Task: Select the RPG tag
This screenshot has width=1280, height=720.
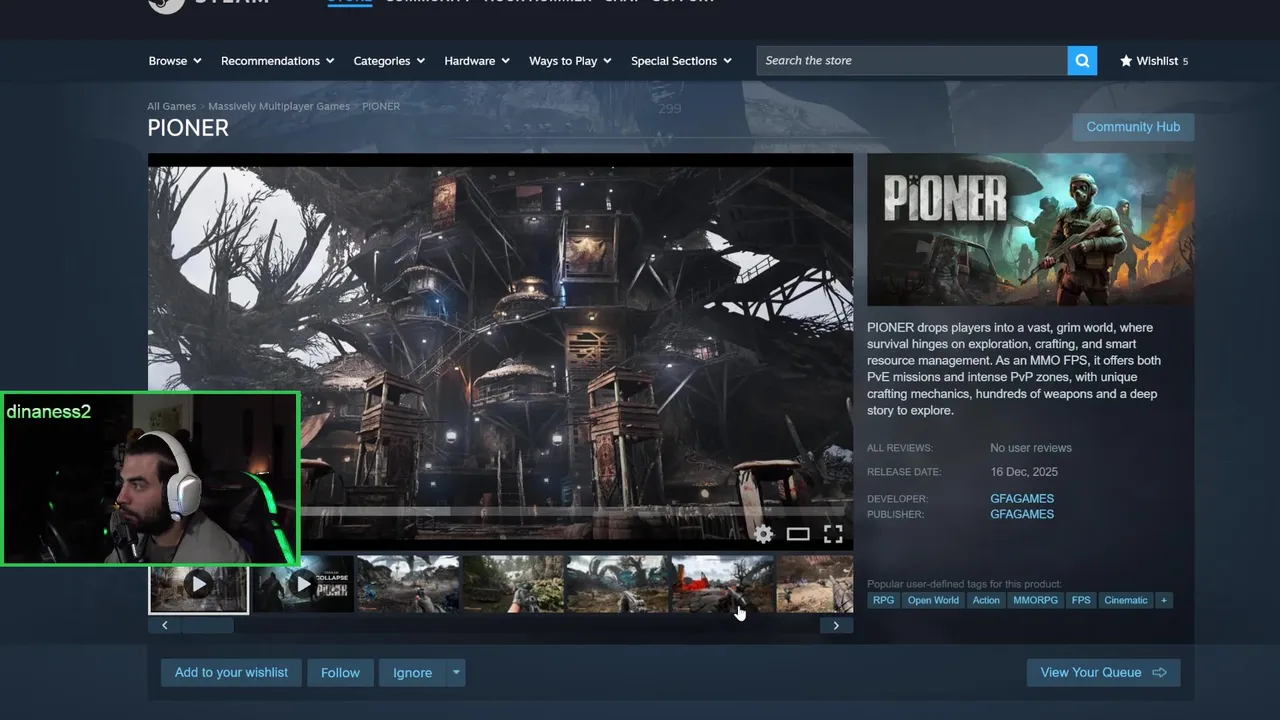Action: (883, 600)
